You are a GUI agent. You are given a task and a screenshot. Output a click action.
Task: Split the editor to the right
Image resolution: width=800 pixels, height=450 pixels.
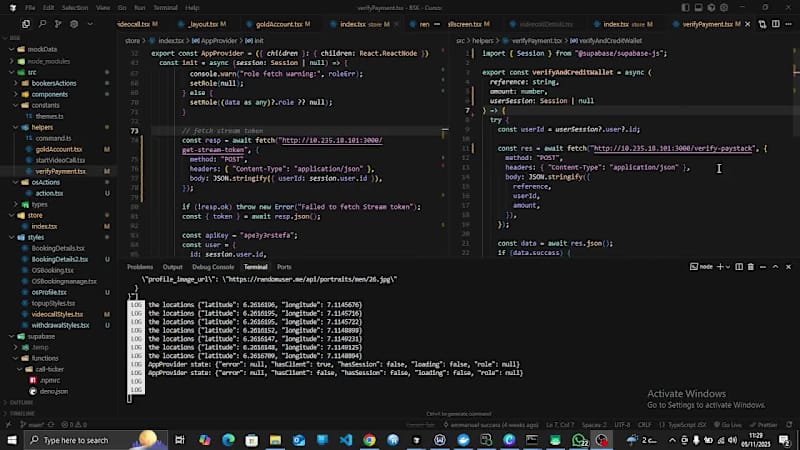[776, 24]
